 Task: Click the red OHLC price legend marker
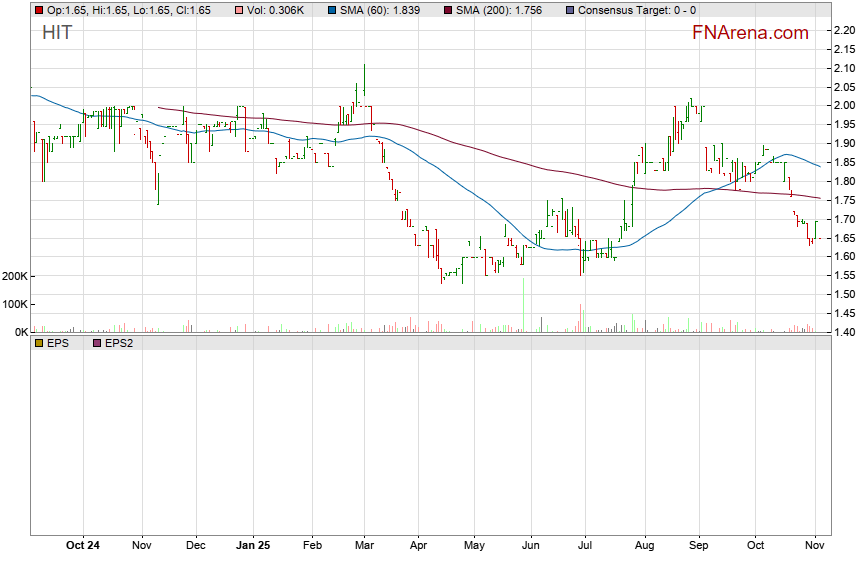pyautogui.click(x=39, y=10)
